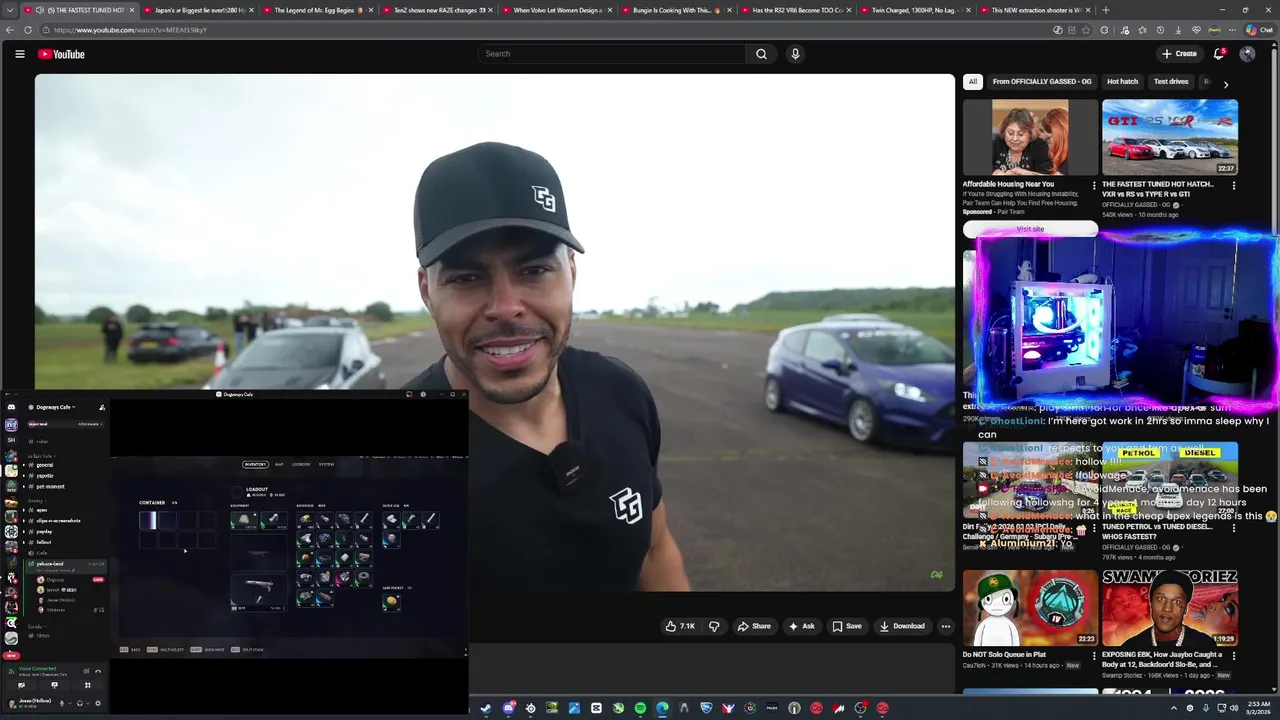
Task: Open the headphones device dropdown arrow in Discord
Action: click(x=87, y=703)
